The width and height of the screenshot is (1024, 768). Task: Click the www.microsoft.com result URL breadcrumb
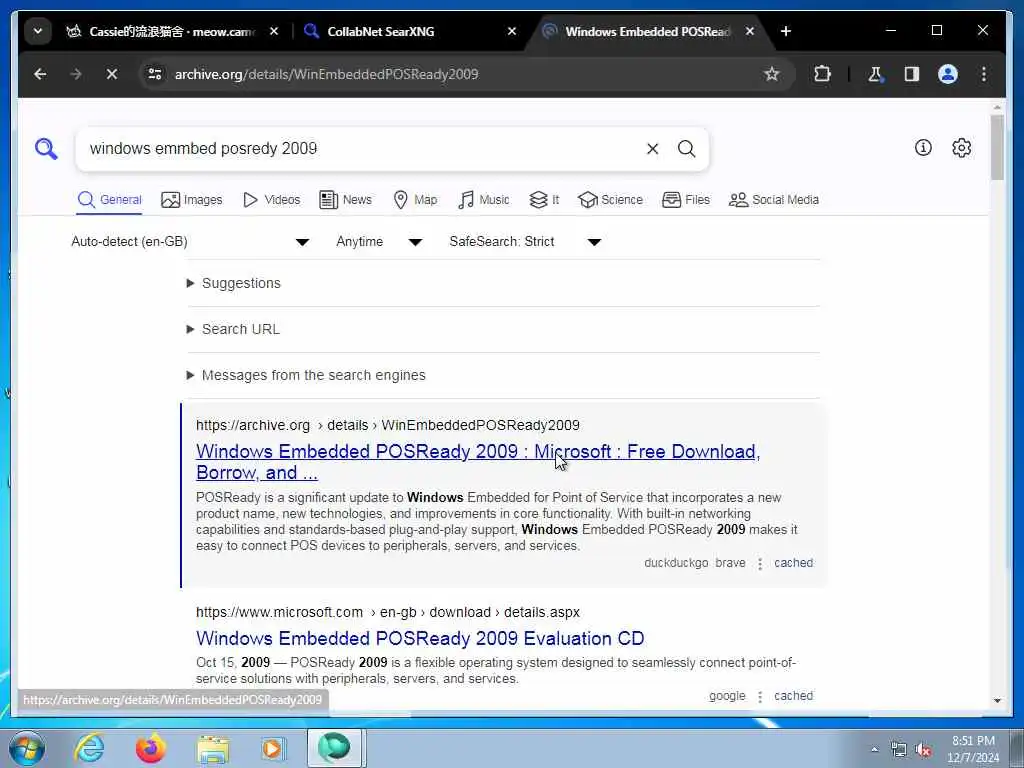(388, 613)
